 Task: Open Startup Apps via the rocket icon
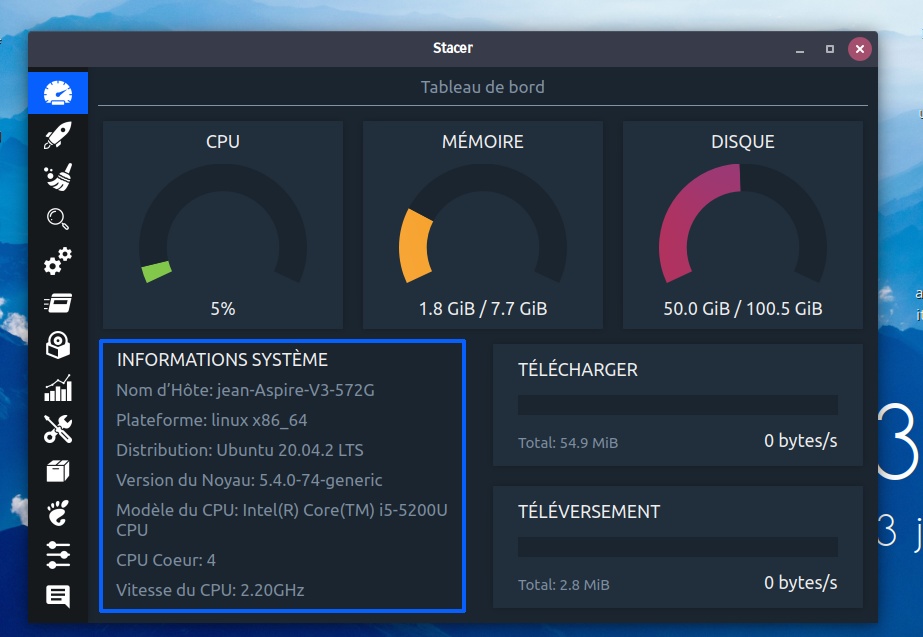[x=58, y=135]
